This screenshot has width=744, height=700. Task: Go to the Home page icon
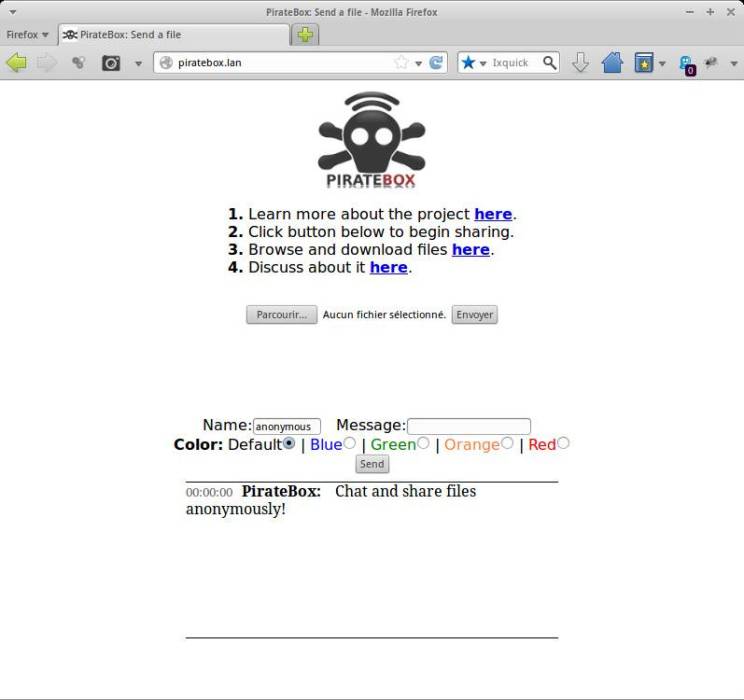pos(612,62)
